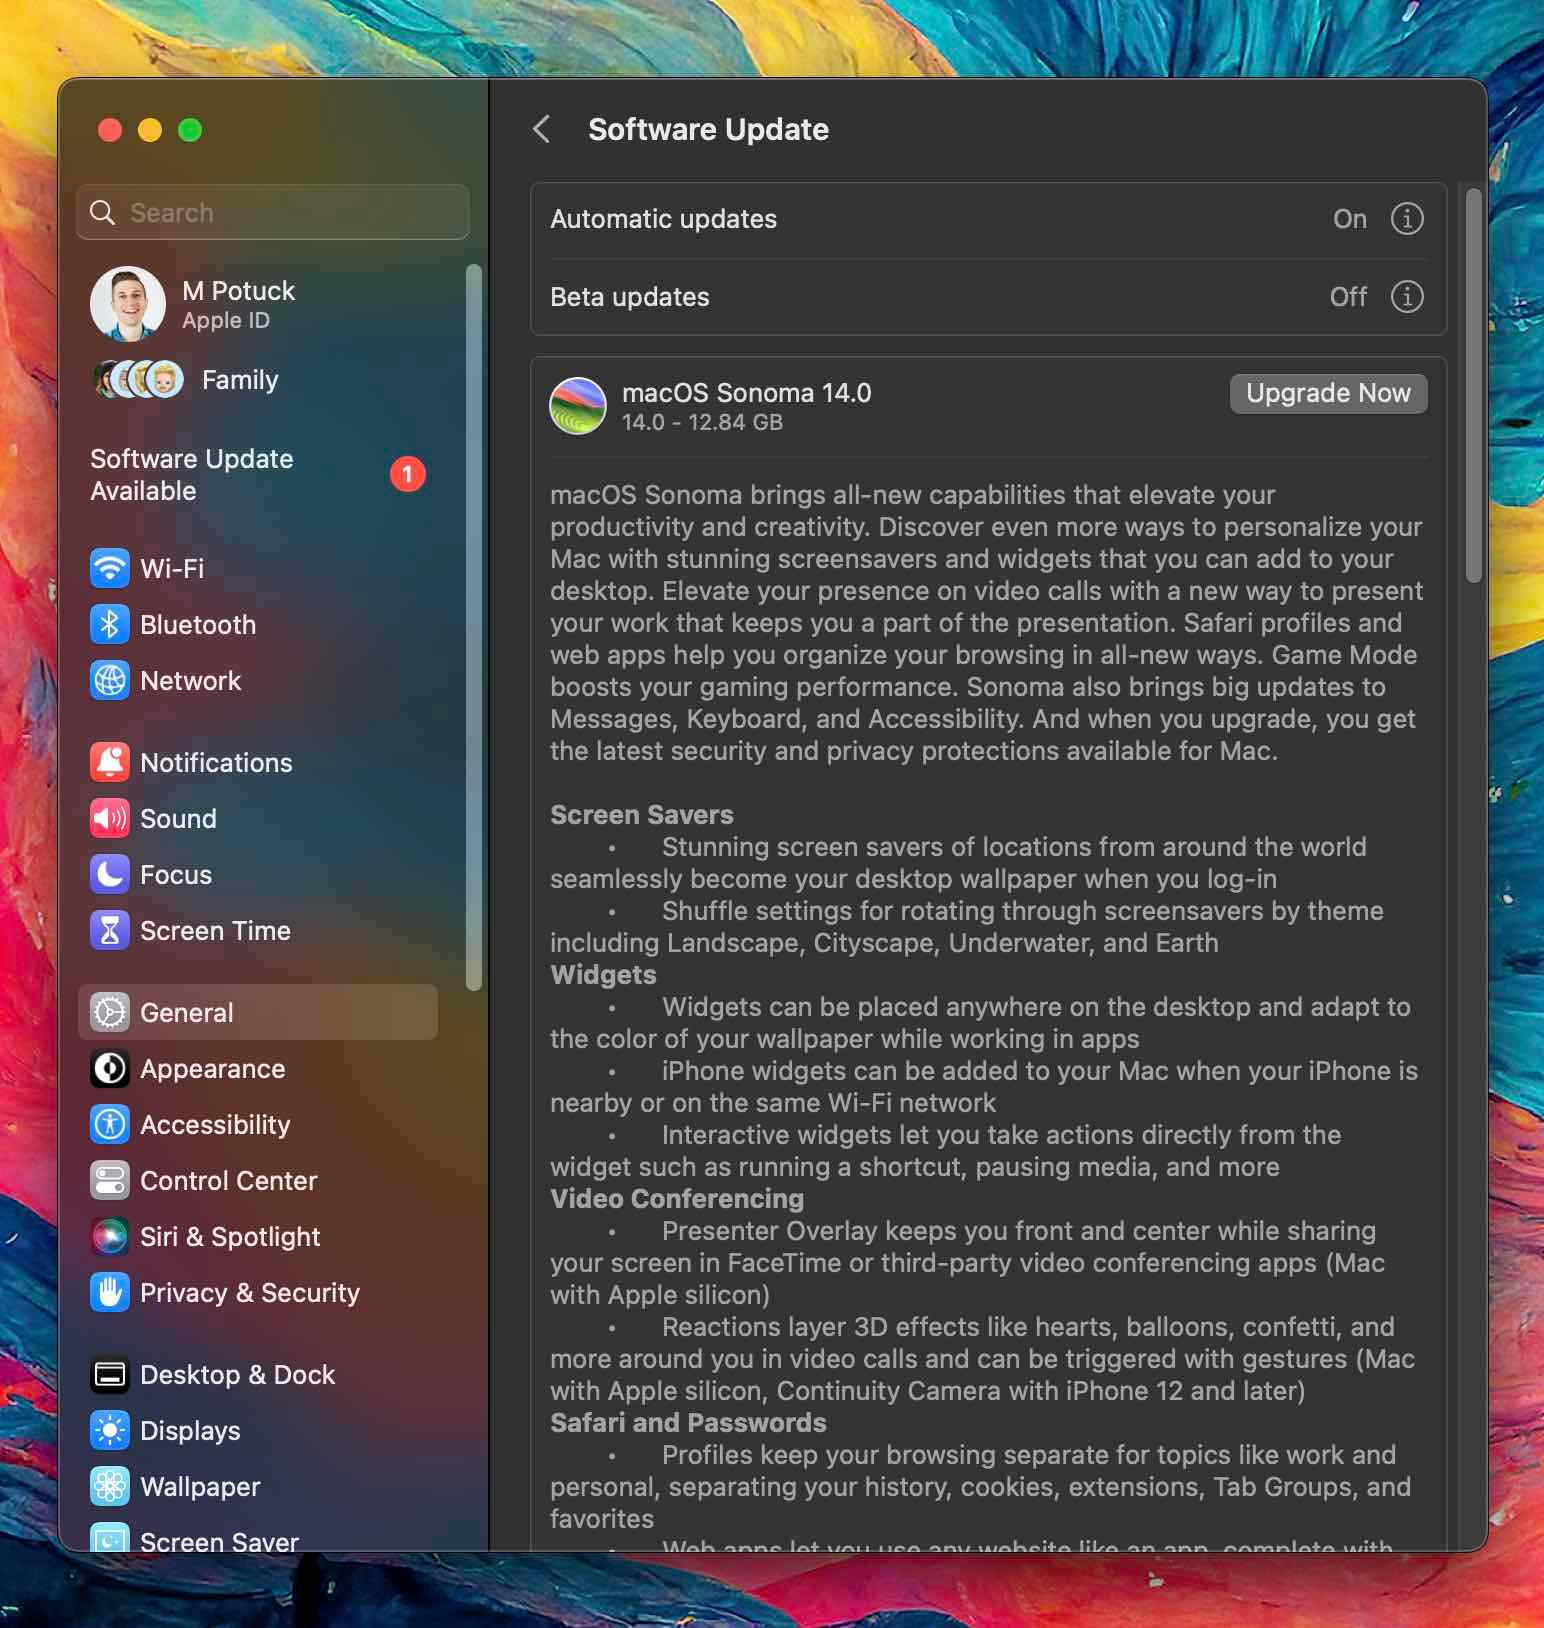The height and width of the screenshot is (1628, 1544).
Task: Open Family settings label
Action: tap(240, 380)
